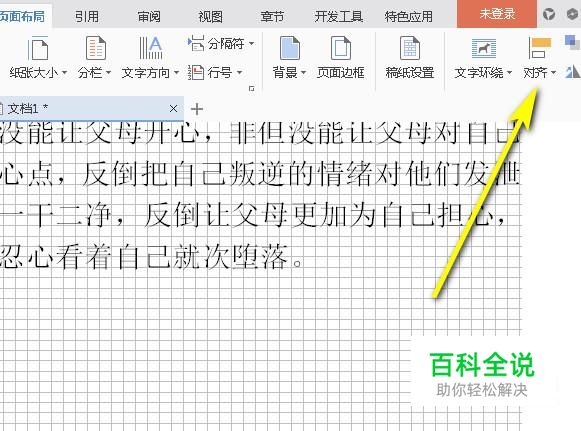The image size is (581, 431).
Task: Expand the 文字方向 dropdown arrow
Action: coord(176,73)
